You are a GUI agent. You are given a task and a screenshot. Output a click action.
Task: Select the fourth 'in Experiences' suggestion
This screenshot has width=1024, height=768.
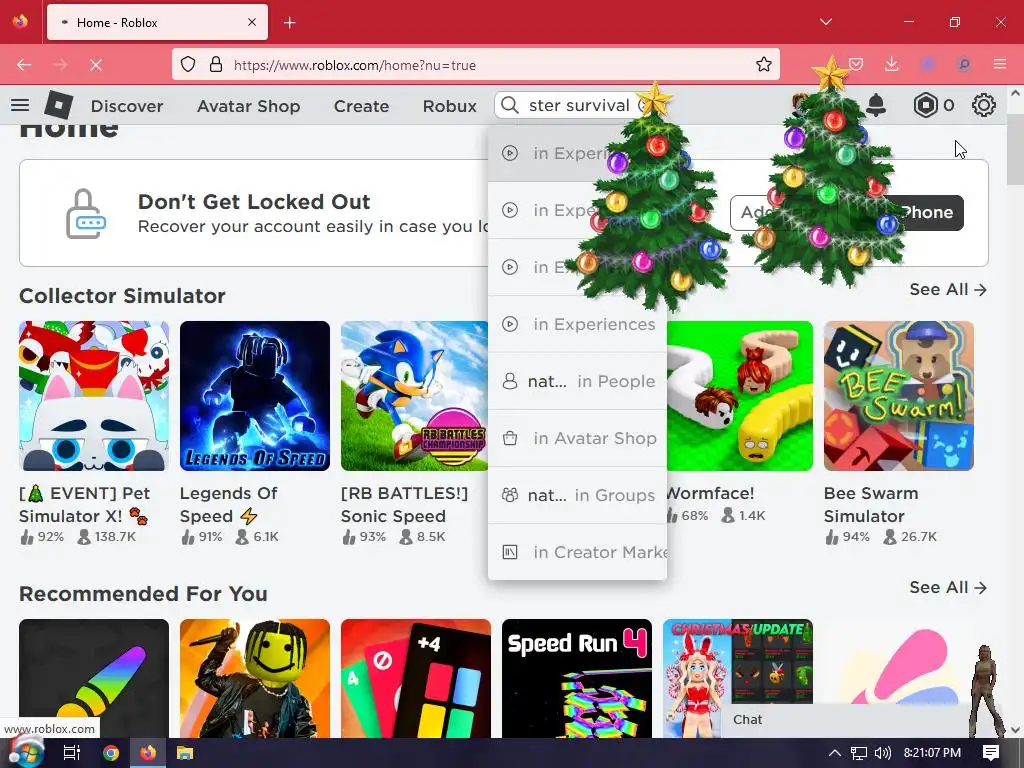click(577, 325)
